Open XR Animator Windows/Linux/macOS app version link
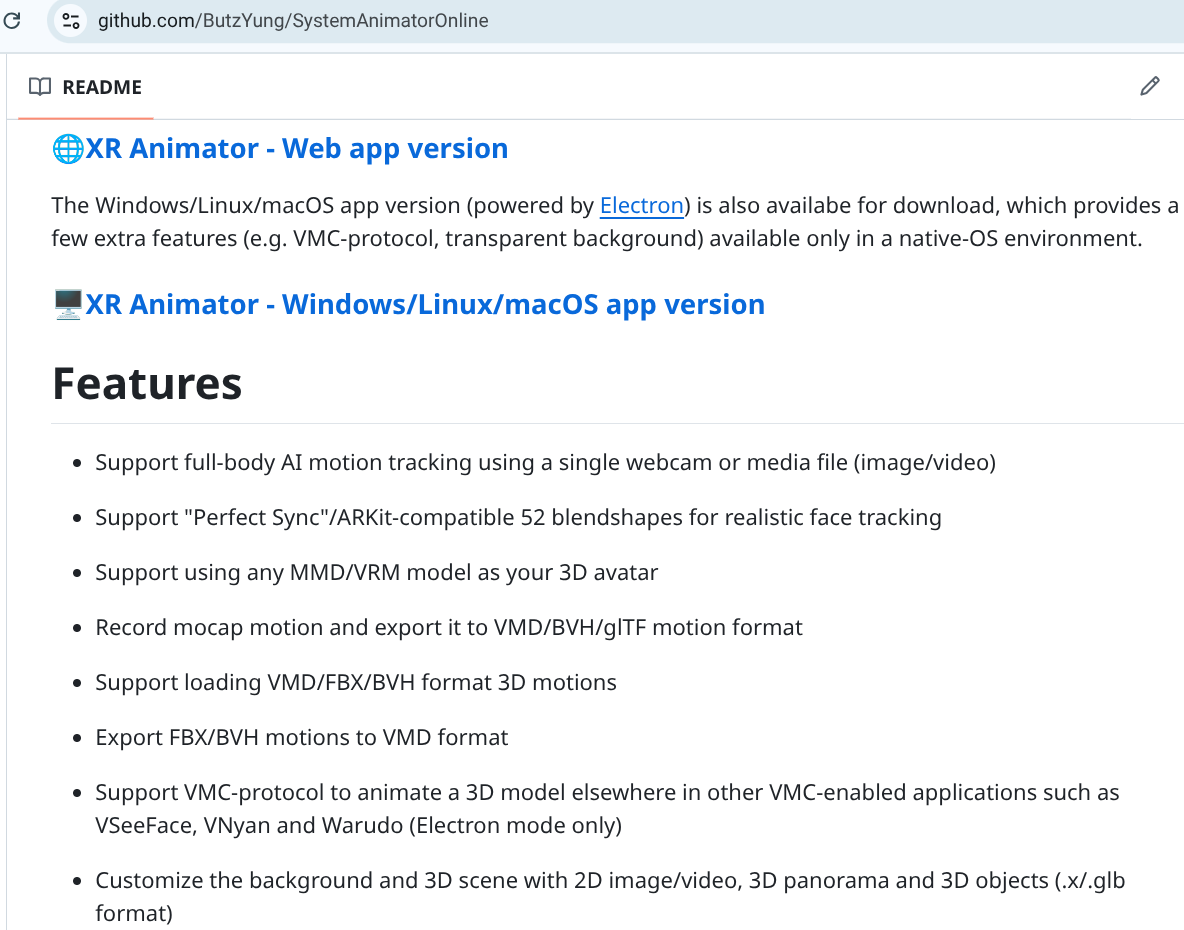 [425, 305]
